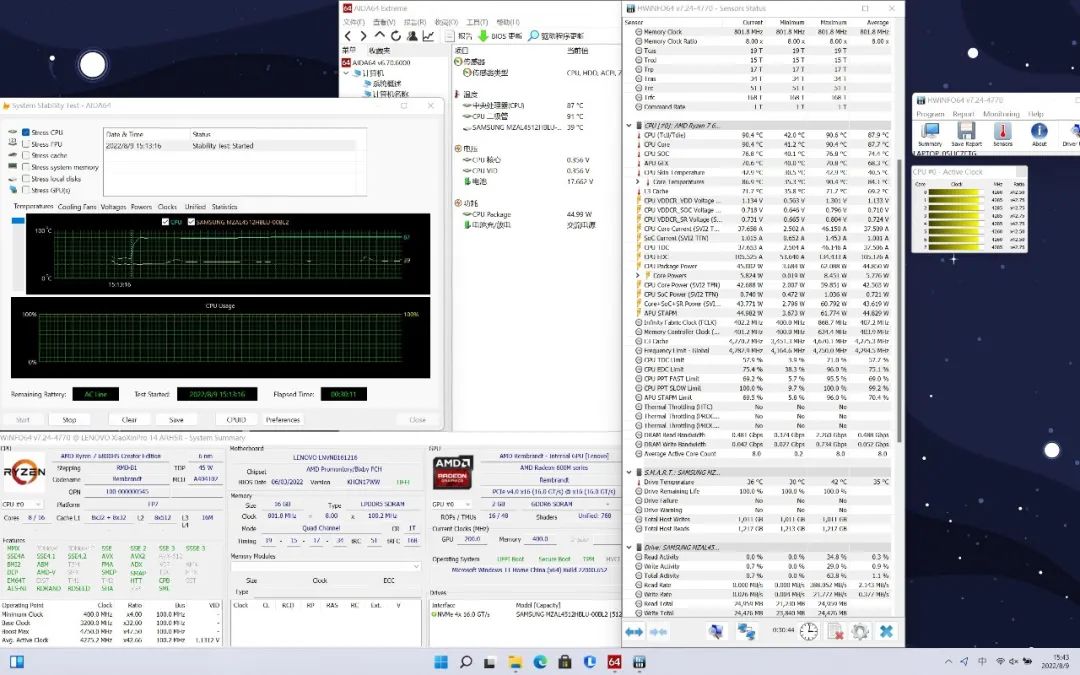Open the 报告 report tool in AIDA64 toolbar

[459, 36]
